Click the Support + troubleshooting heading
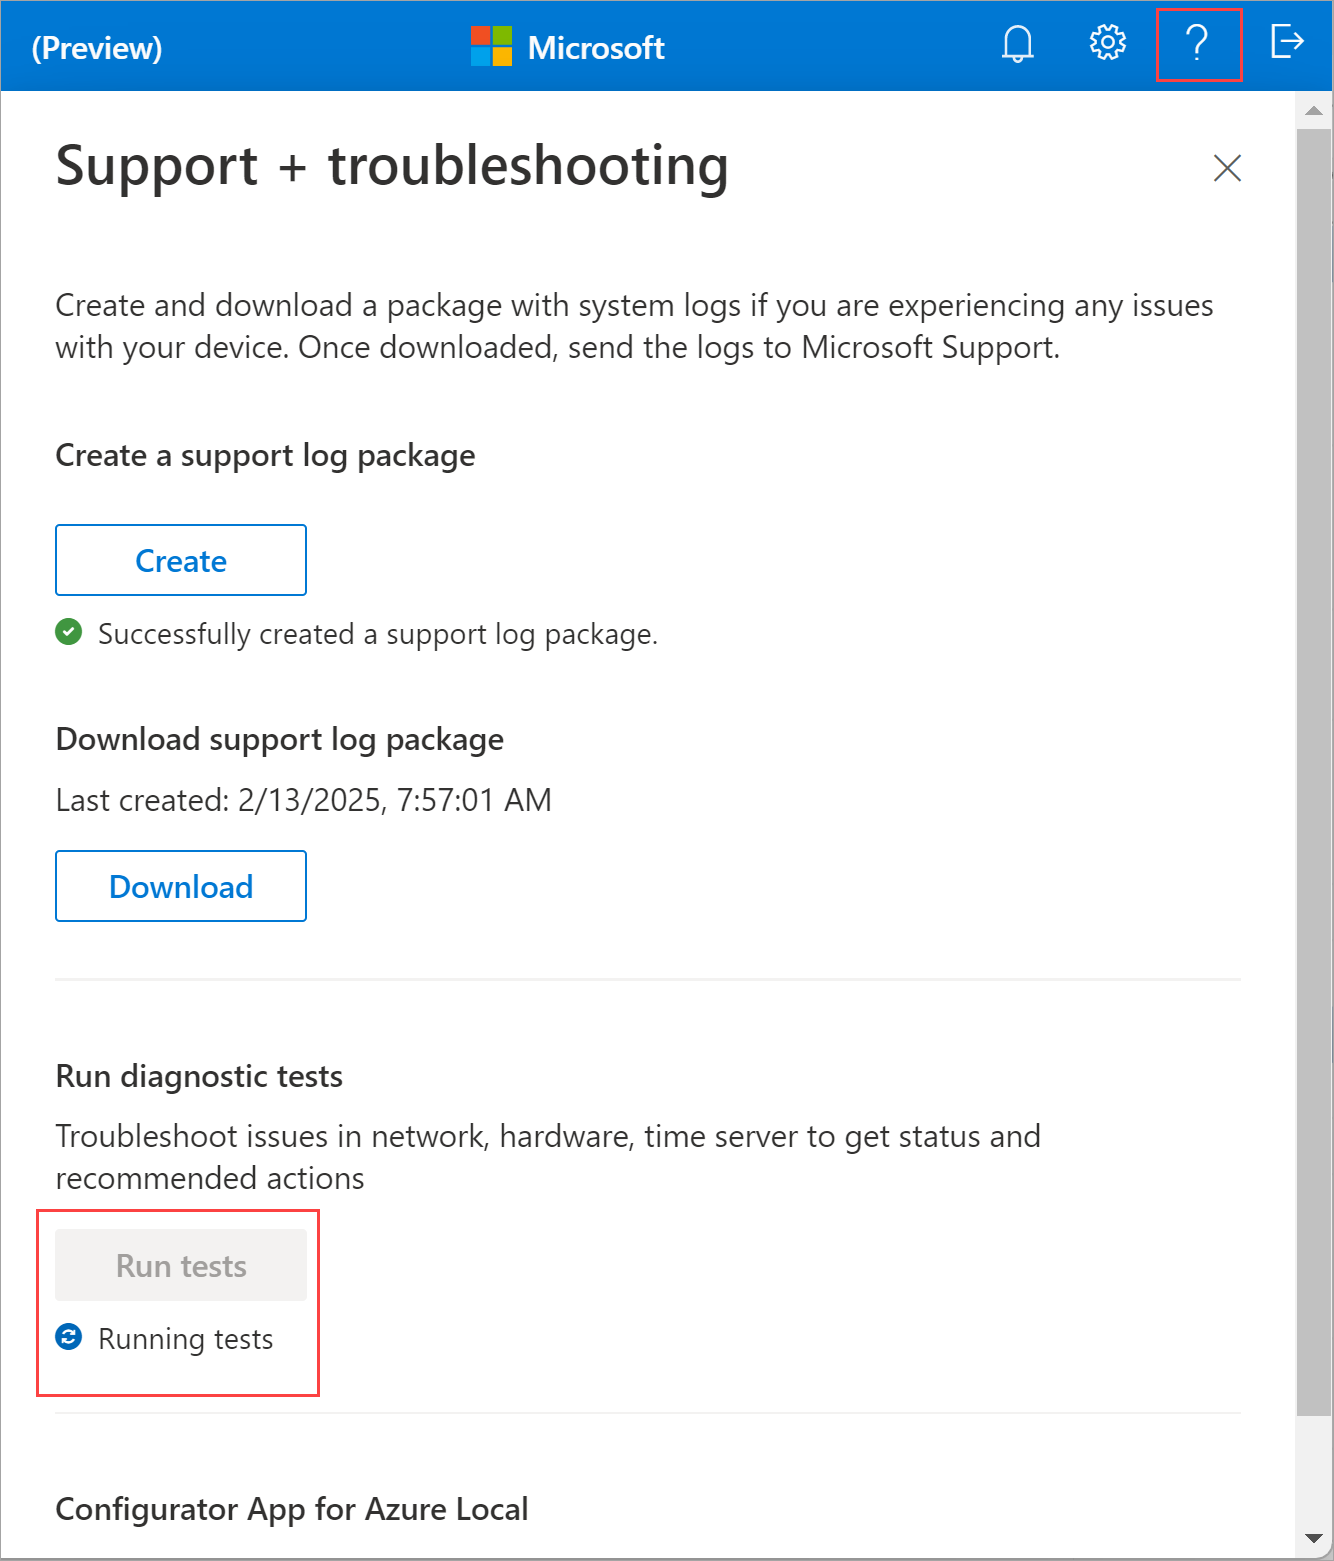1334x1561 pixels. coord(392,166)
